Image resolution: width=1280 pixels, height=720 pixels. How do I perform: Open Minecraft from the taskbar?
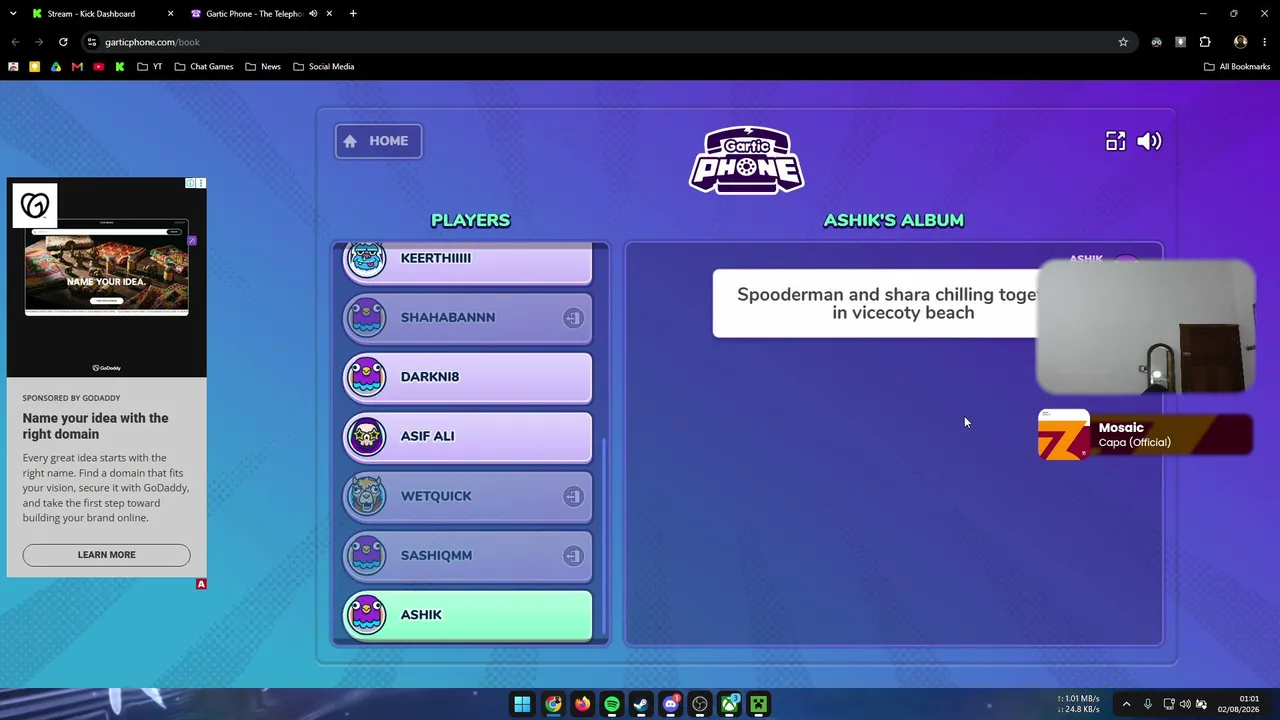(x=759, y=704)
